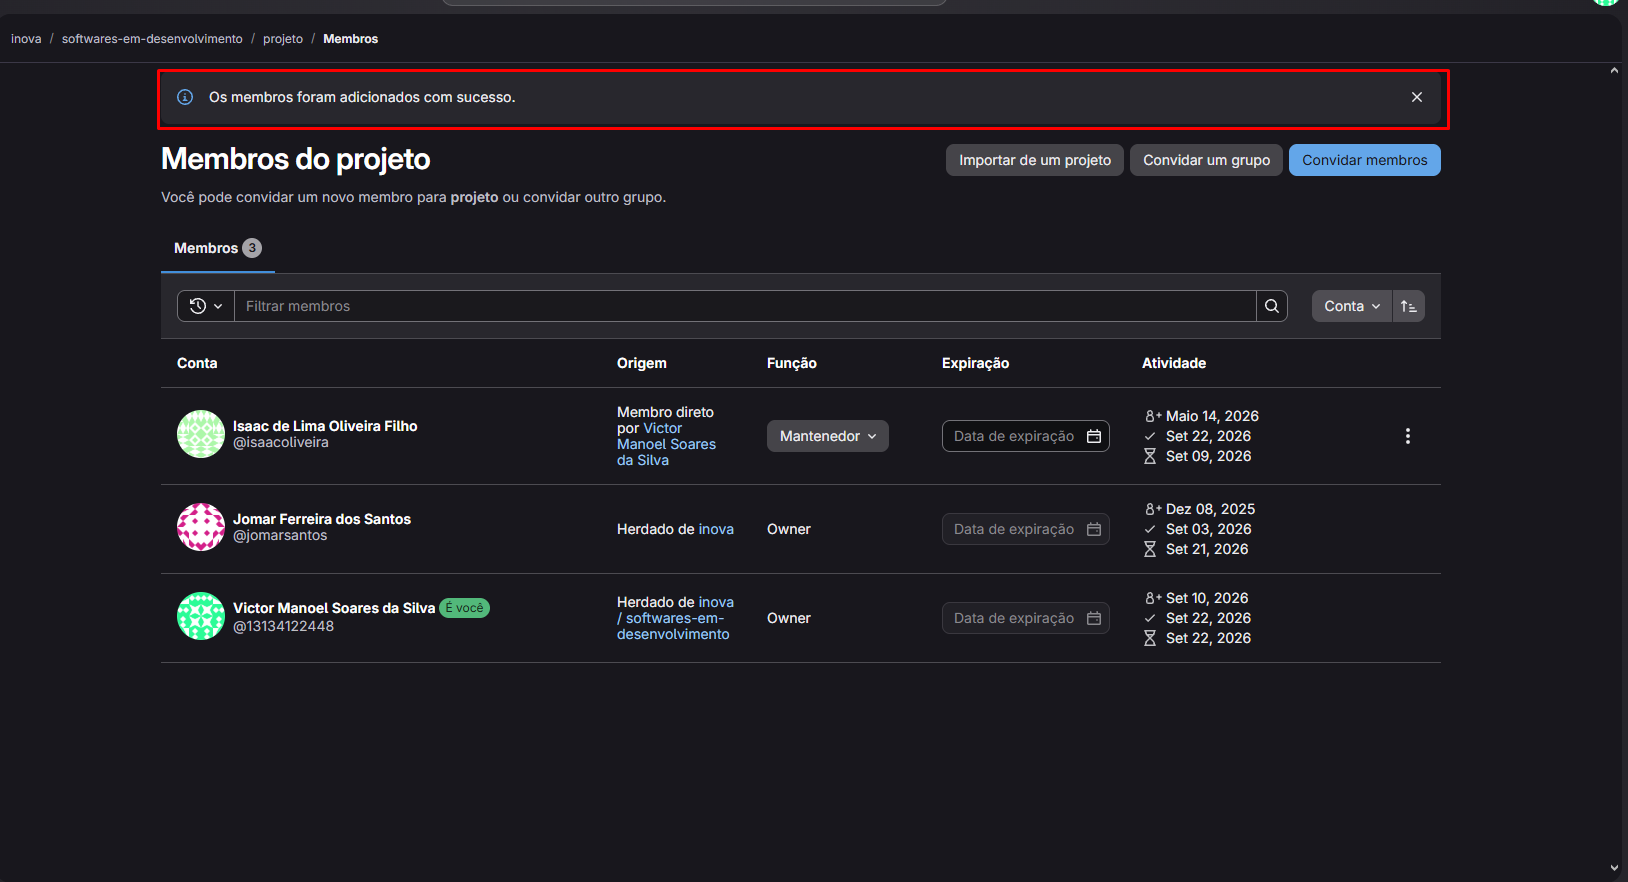Open Isaac de Lima Oliveira Filho's profile name

325,426
